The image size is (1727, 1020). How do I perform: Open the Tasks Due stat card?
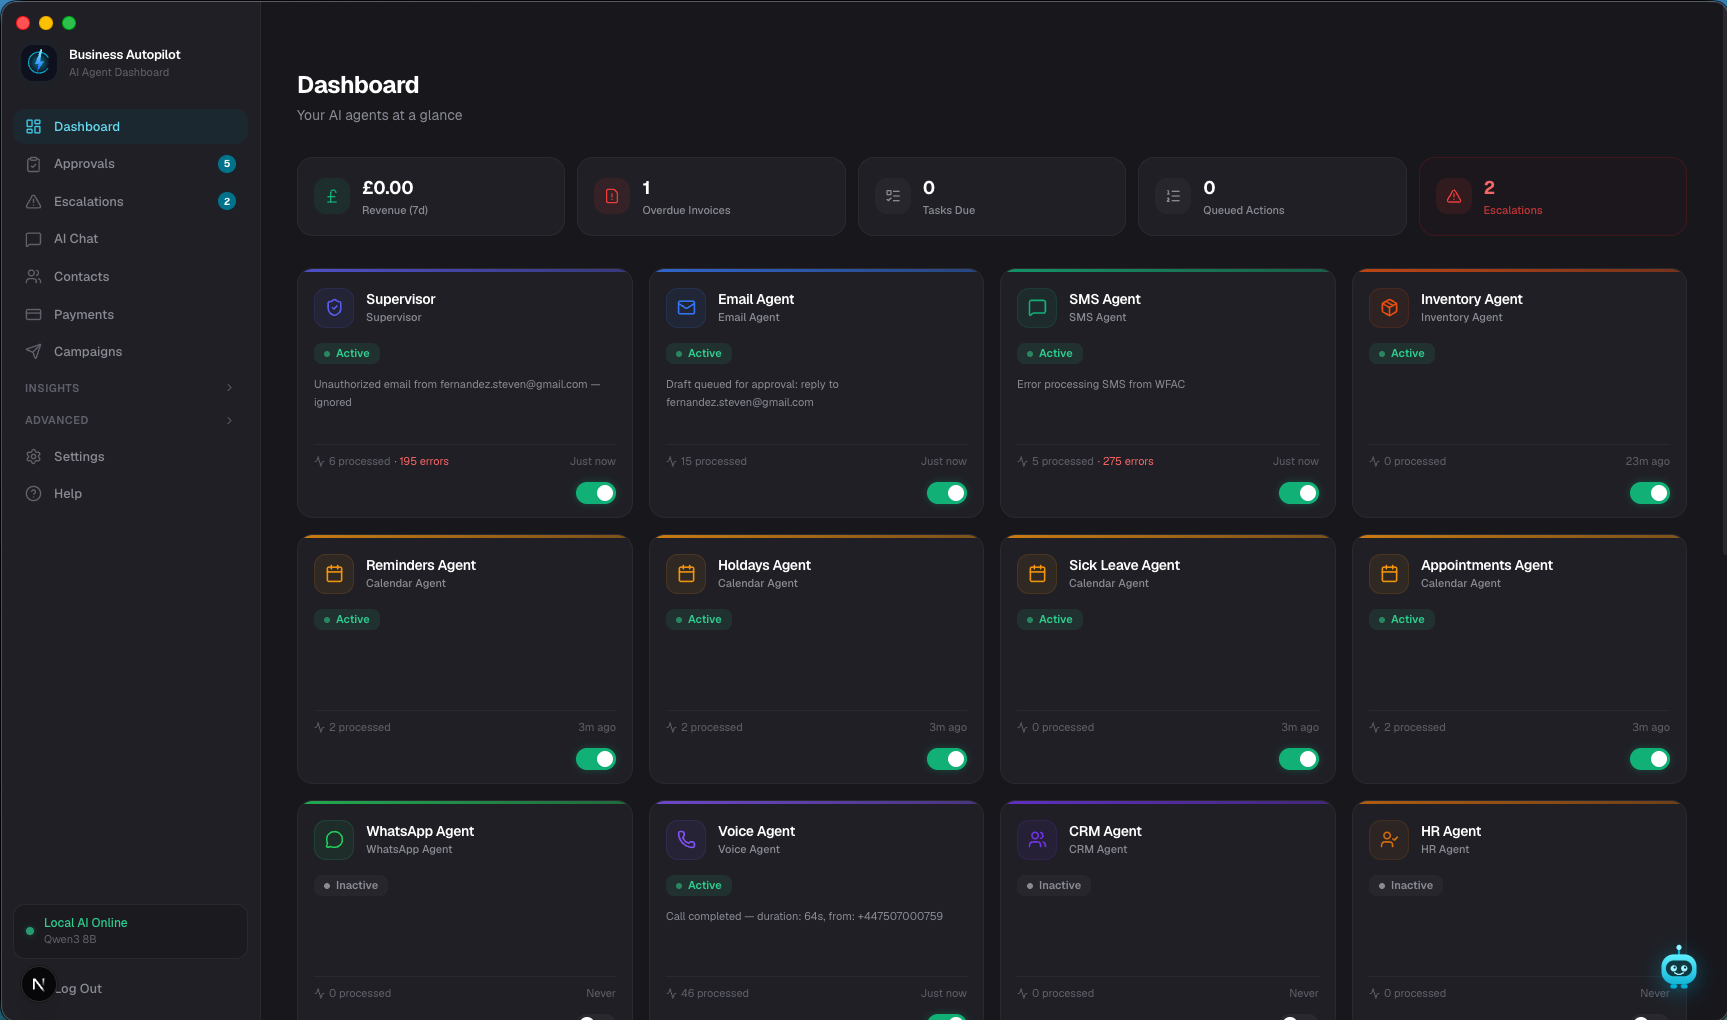tap(992, 197)
